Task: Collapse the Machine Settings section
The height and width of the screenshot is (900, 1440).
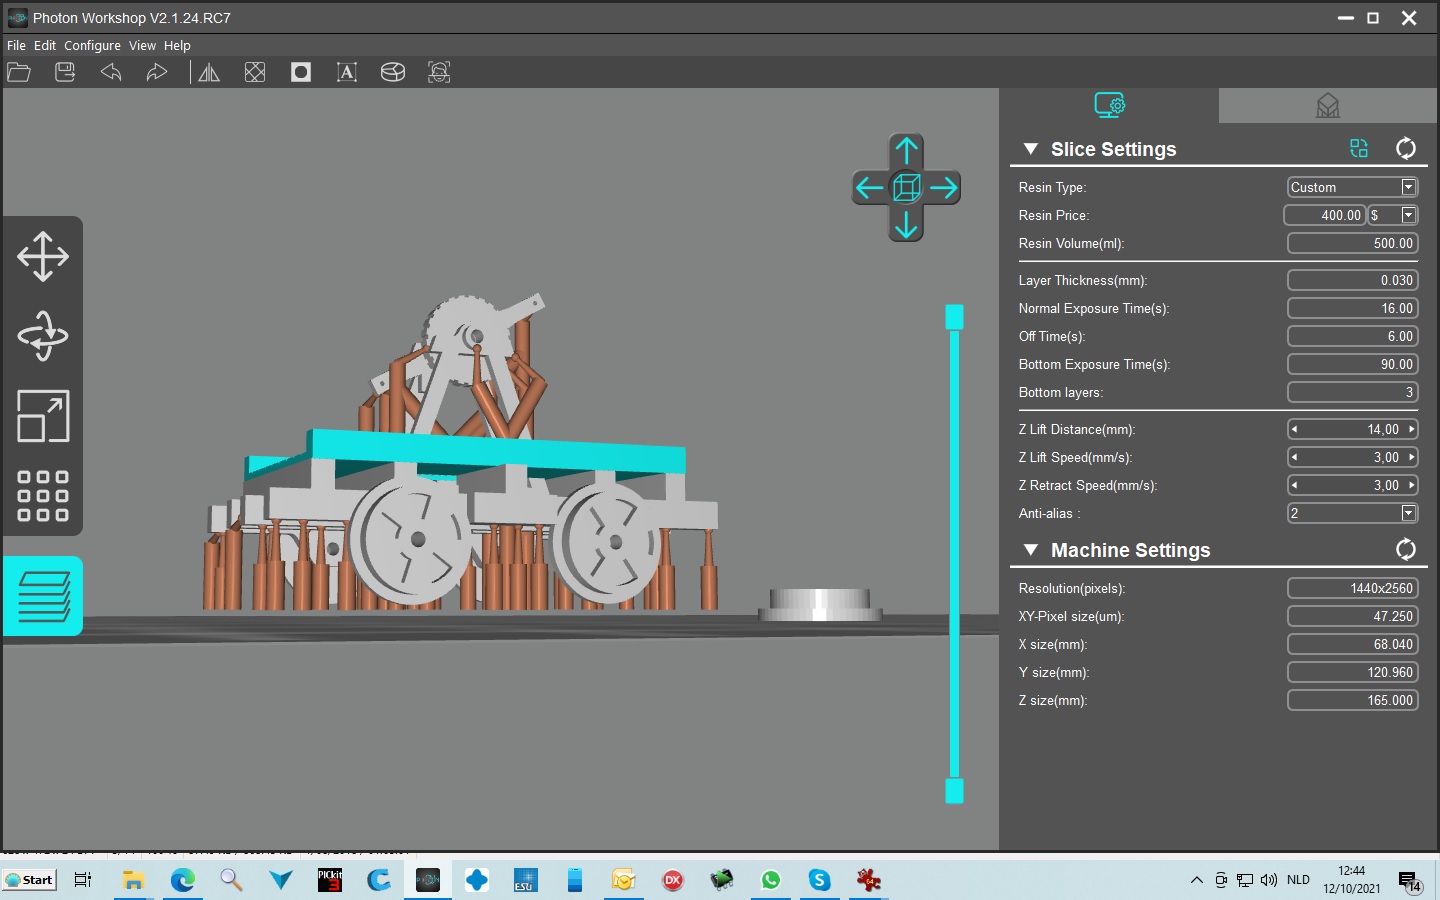Action: [x=1031, y=550]
